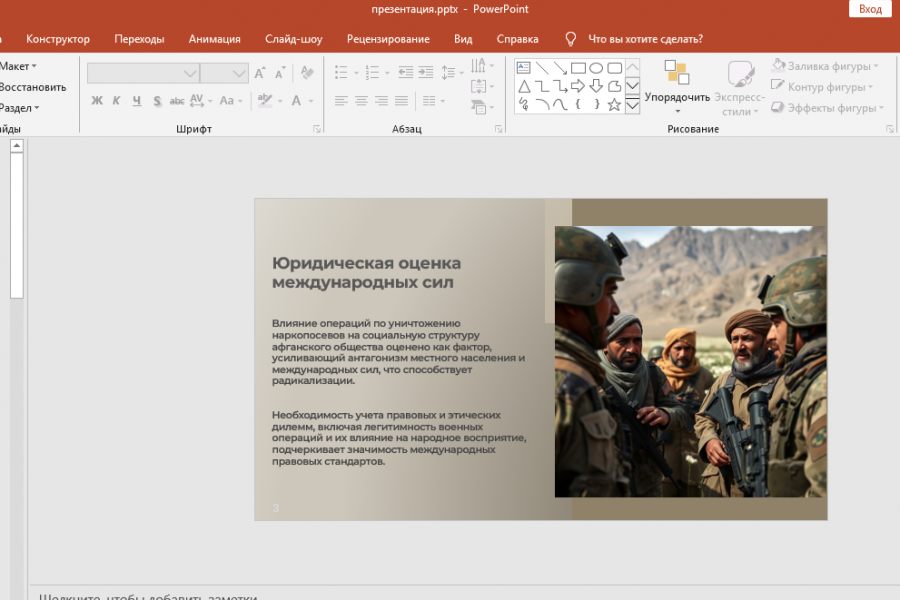The image size is (900, 600).
Task: Pick the triangle shape
Action: pos(523,86)
